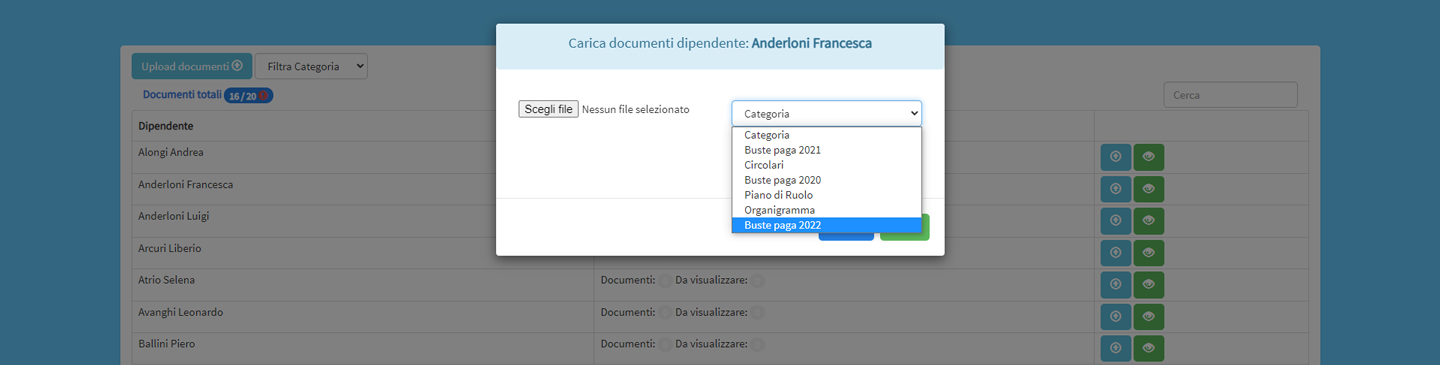The width and height of the screenshot is (1440, 365).
Task: Click eye icon for Atrio Selena row
Action: click(x=1149, y=285)
